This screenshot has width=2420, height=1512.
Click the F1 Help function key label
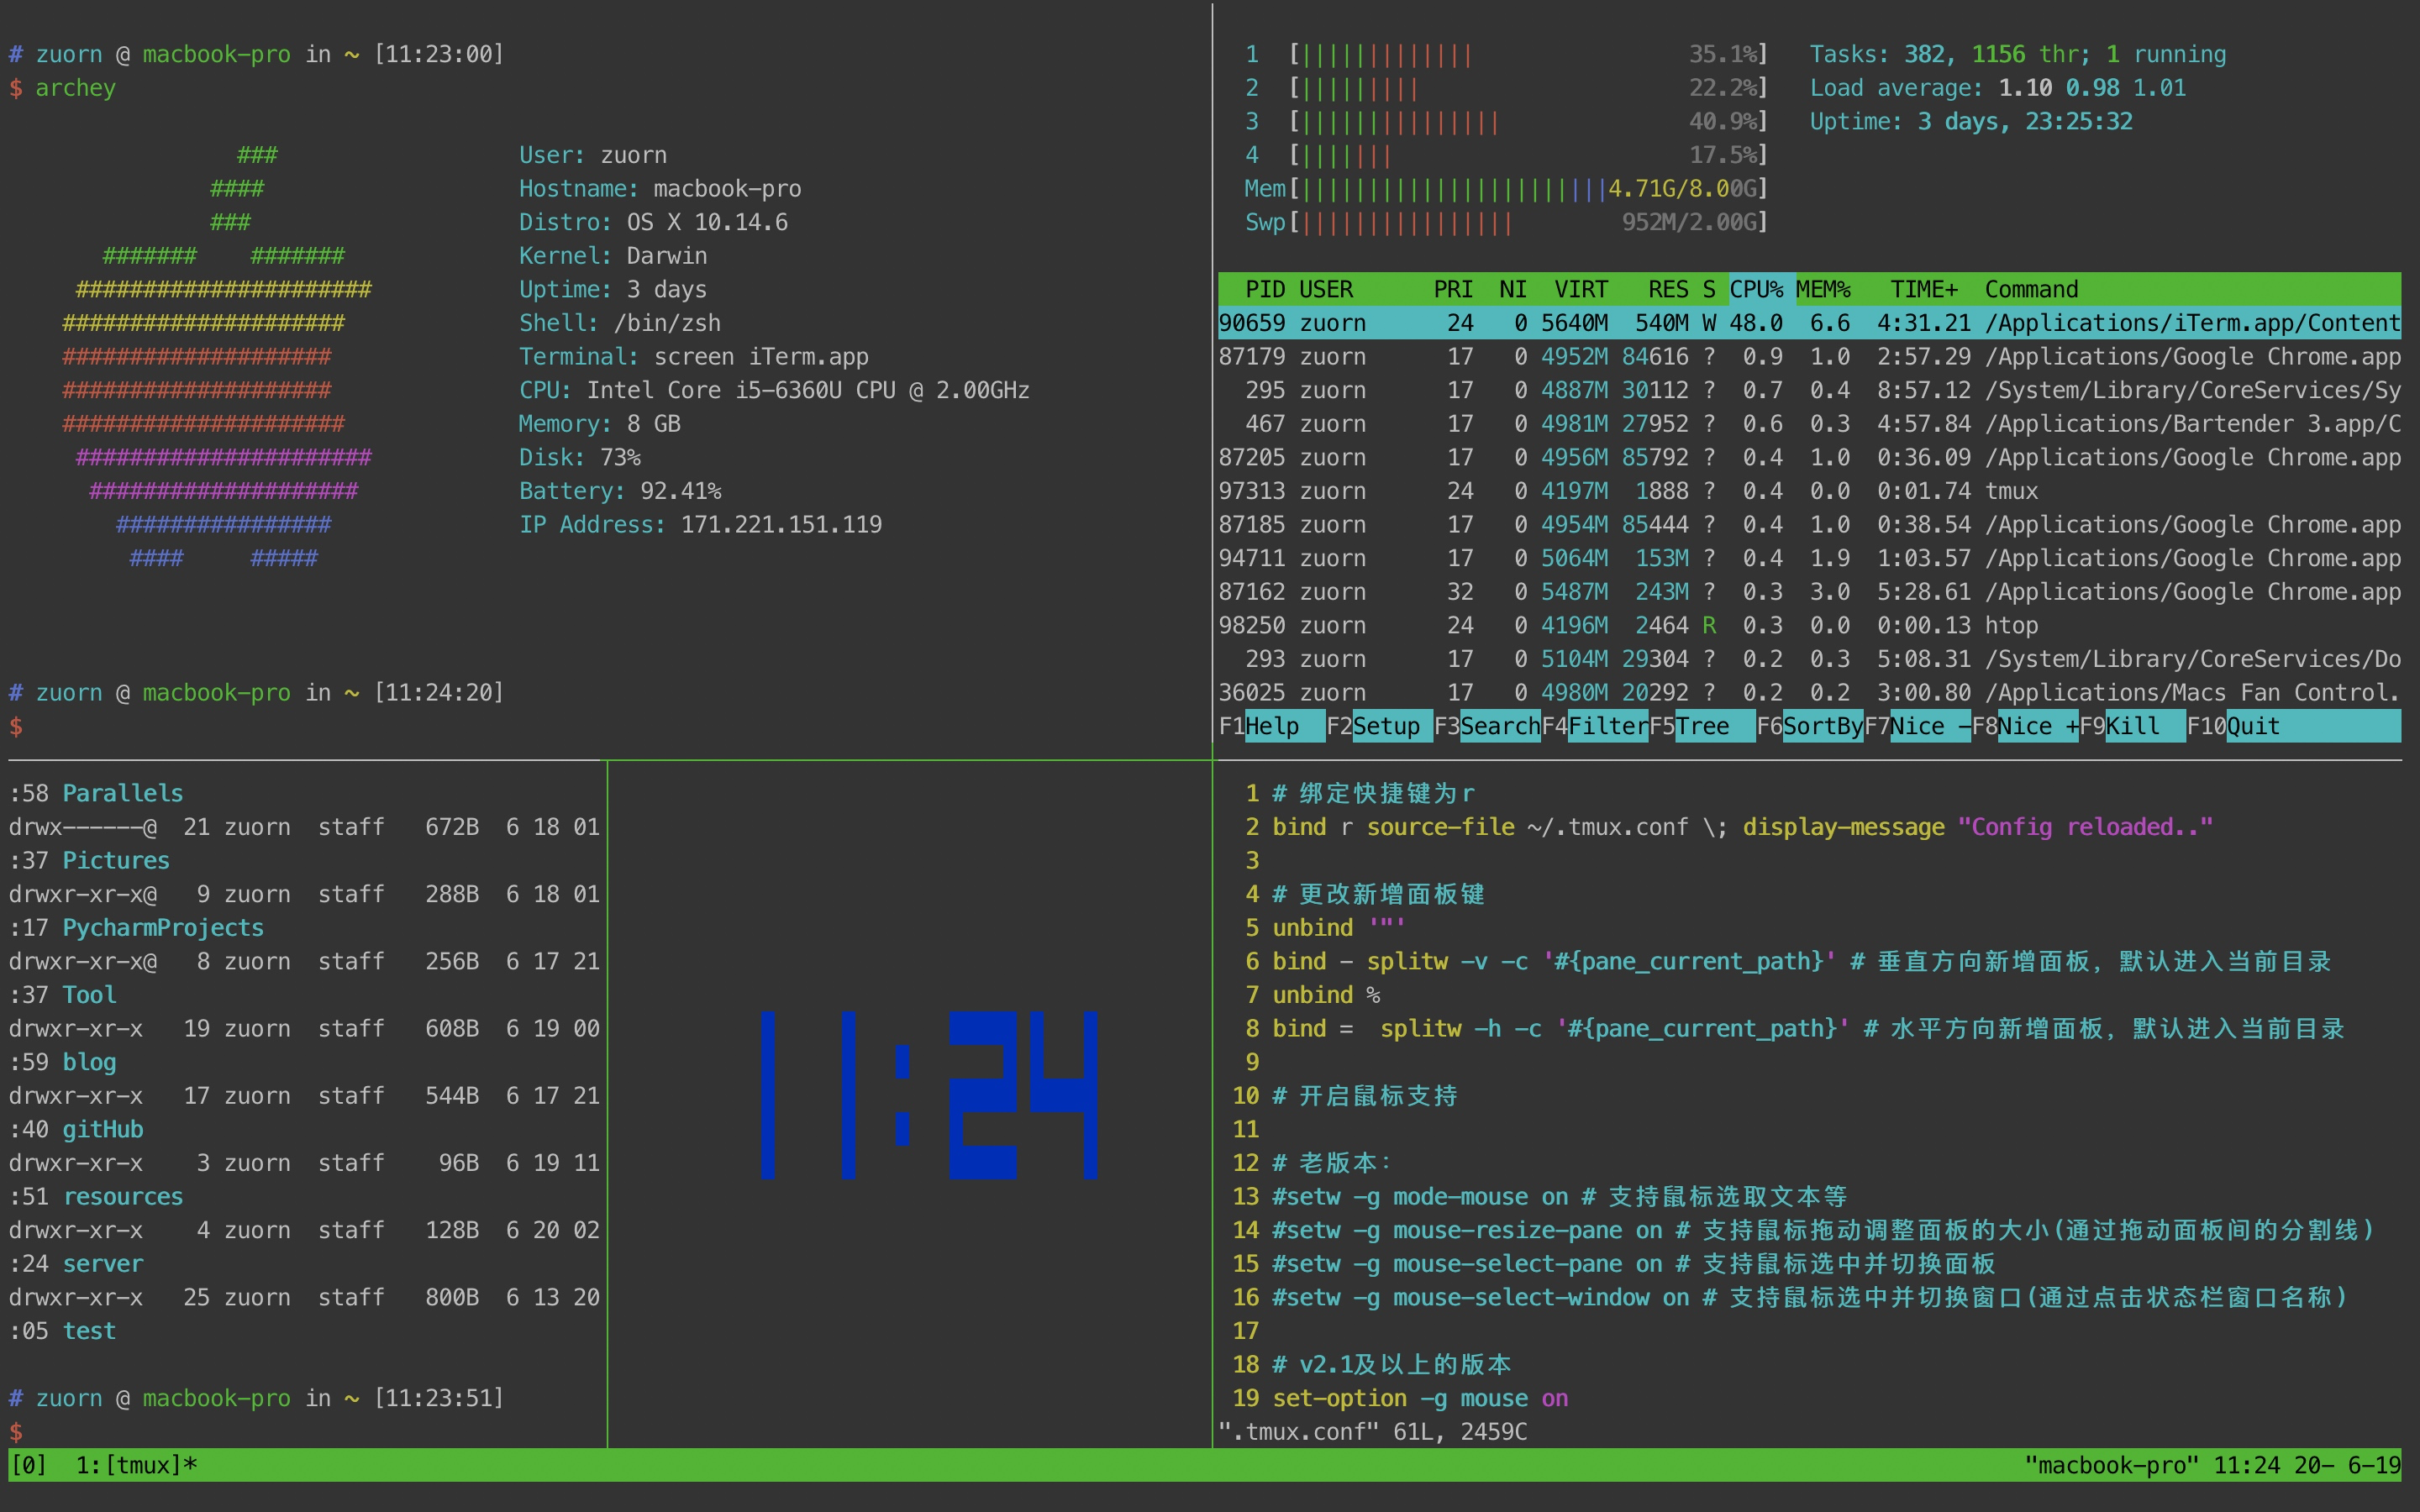1271,726
